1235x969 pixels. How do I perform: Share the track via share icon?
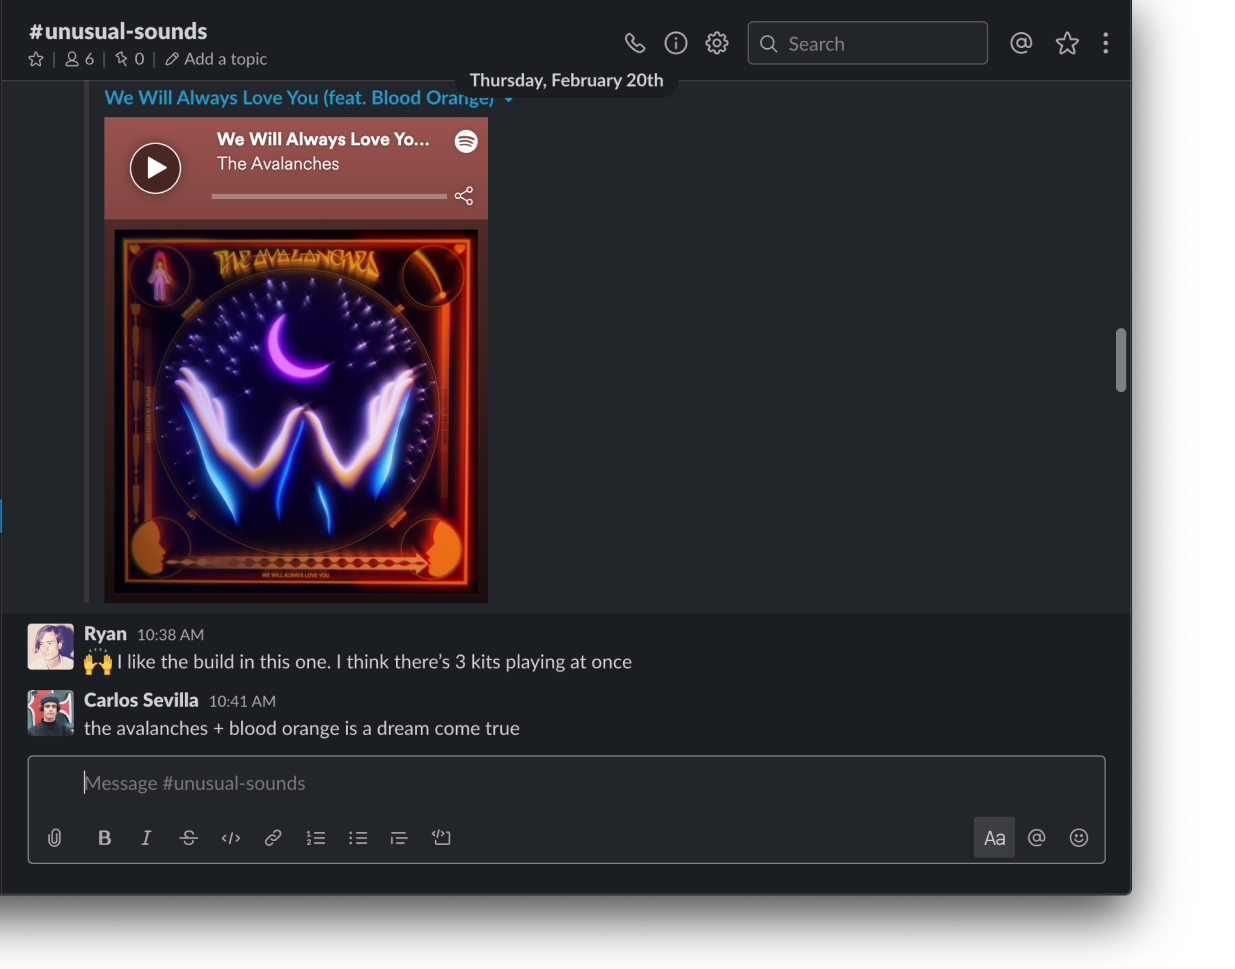pyautogui.click(x=464, y=195)
